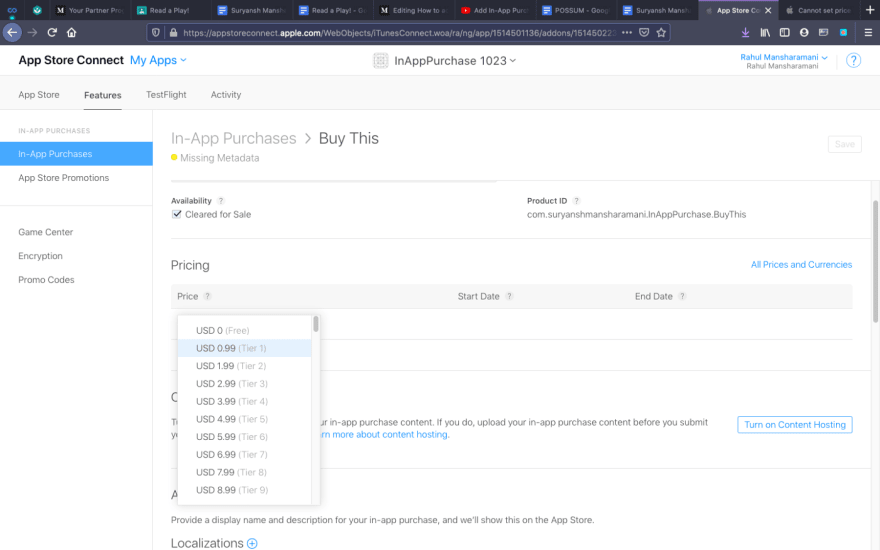Show help for Start Date

coord(509,296)
